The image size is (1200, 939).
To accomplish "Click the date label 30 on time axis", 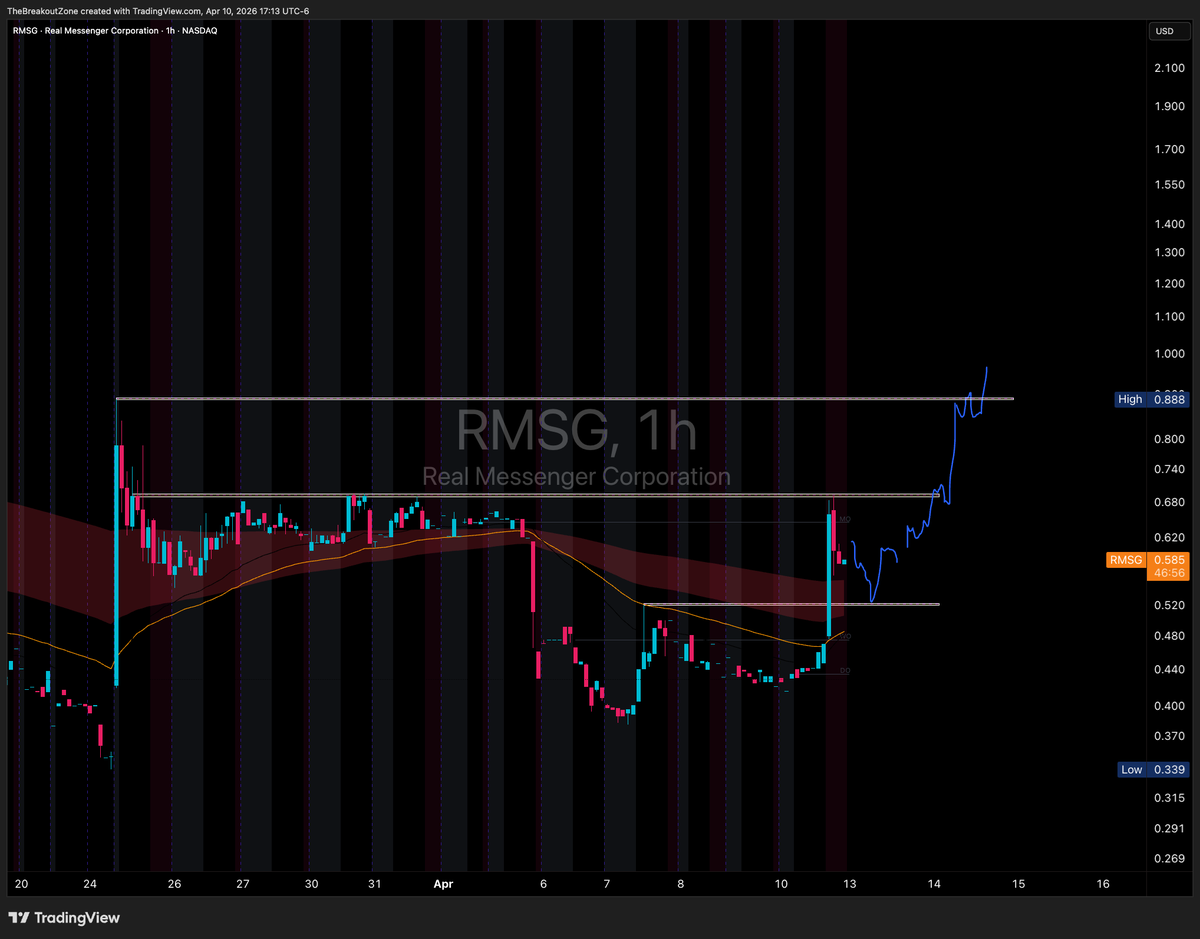I will [312, 884].
